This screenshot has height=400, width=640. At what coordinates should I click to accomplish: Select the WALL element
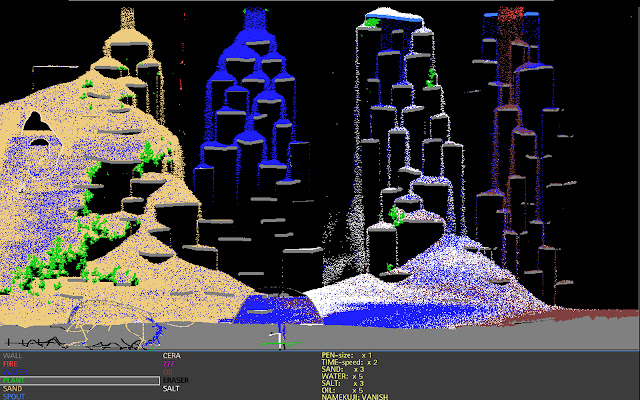click(12, 355)
